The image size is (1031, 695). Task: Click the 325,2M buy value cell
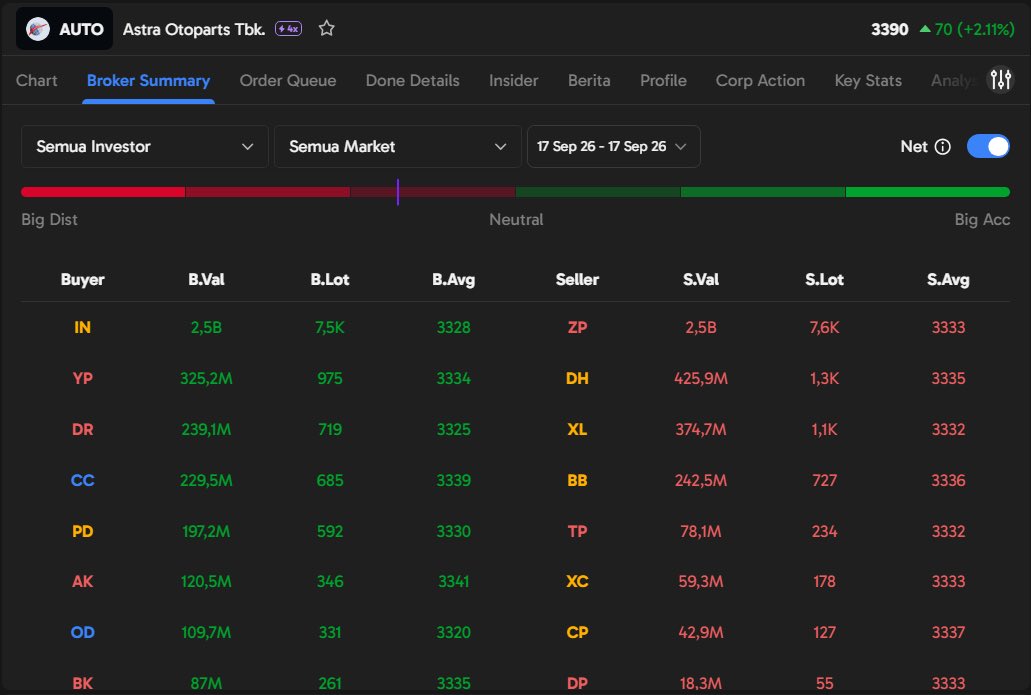click(206, 378)
